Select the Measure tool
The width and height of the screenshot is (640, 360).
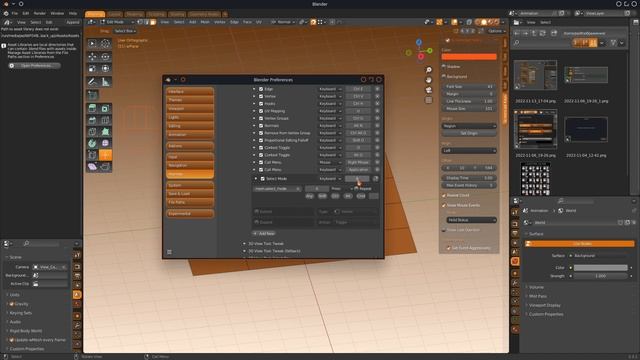click(105, 82)
